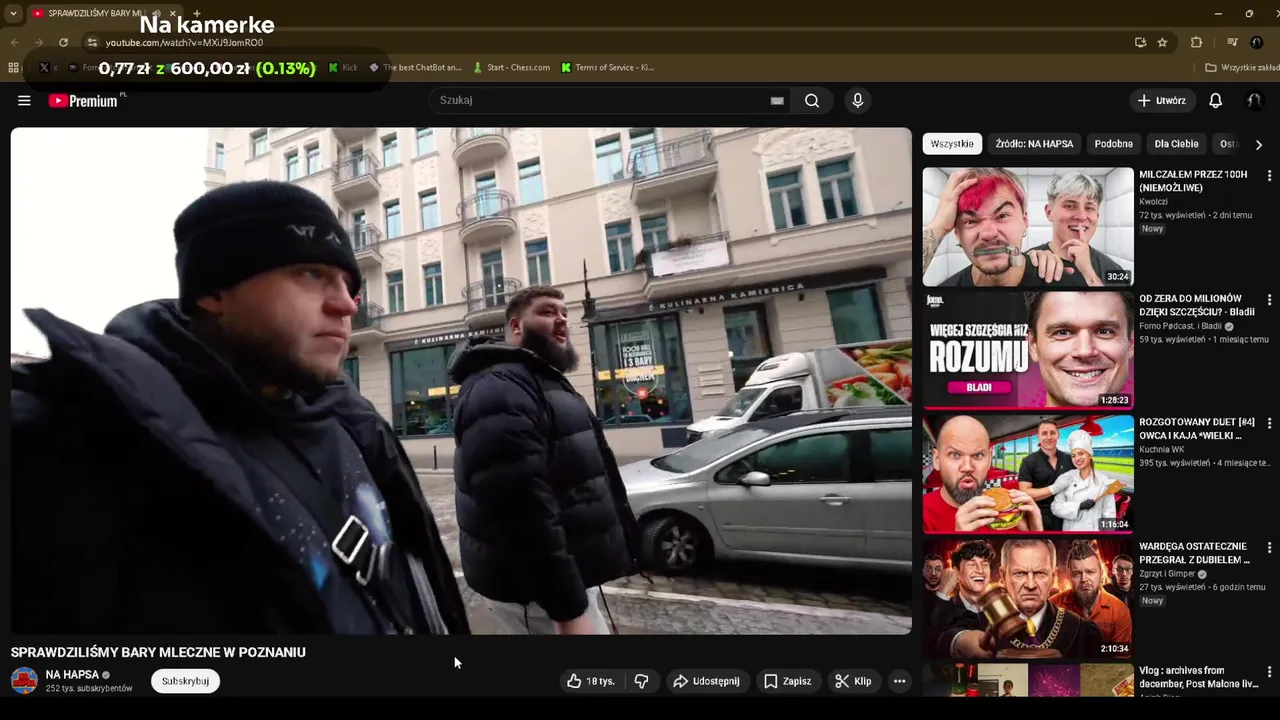
Task: Open the NA HAPSA channel avatar
Action: [x=24, y=681]
